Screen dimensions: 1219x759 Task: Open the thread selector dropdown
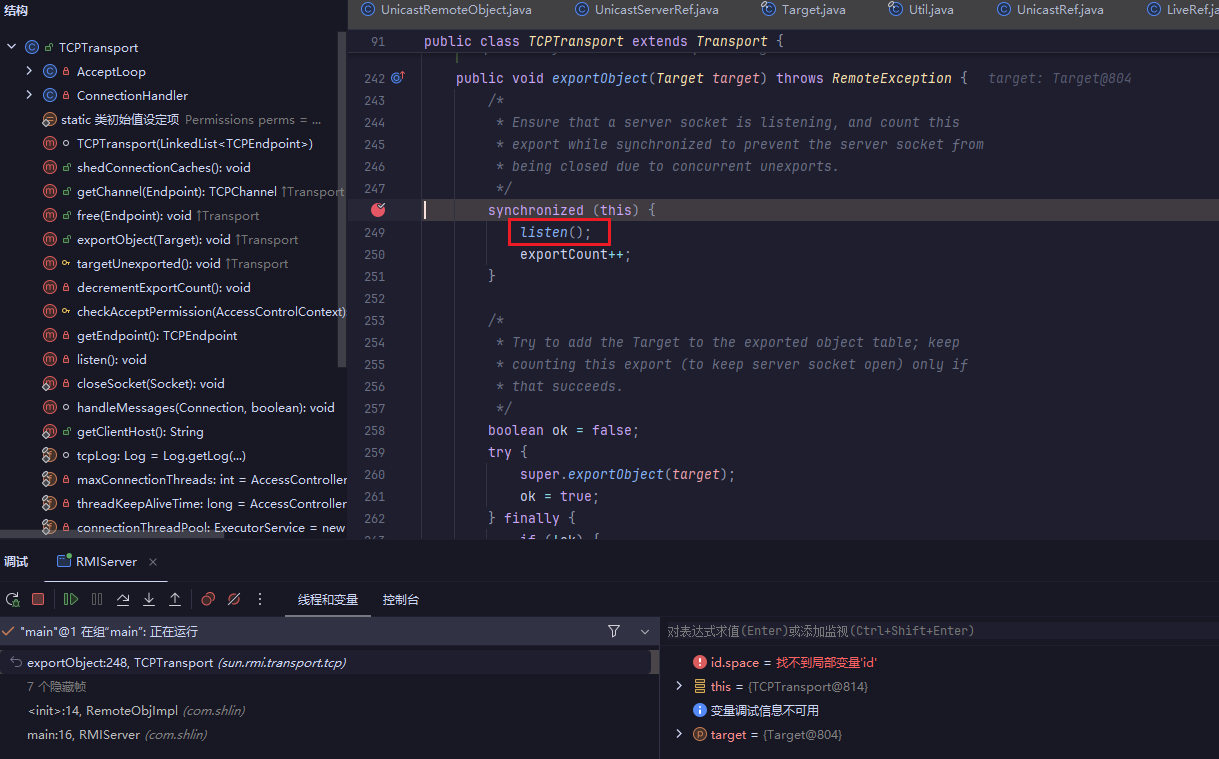click(x=645, y=631)
